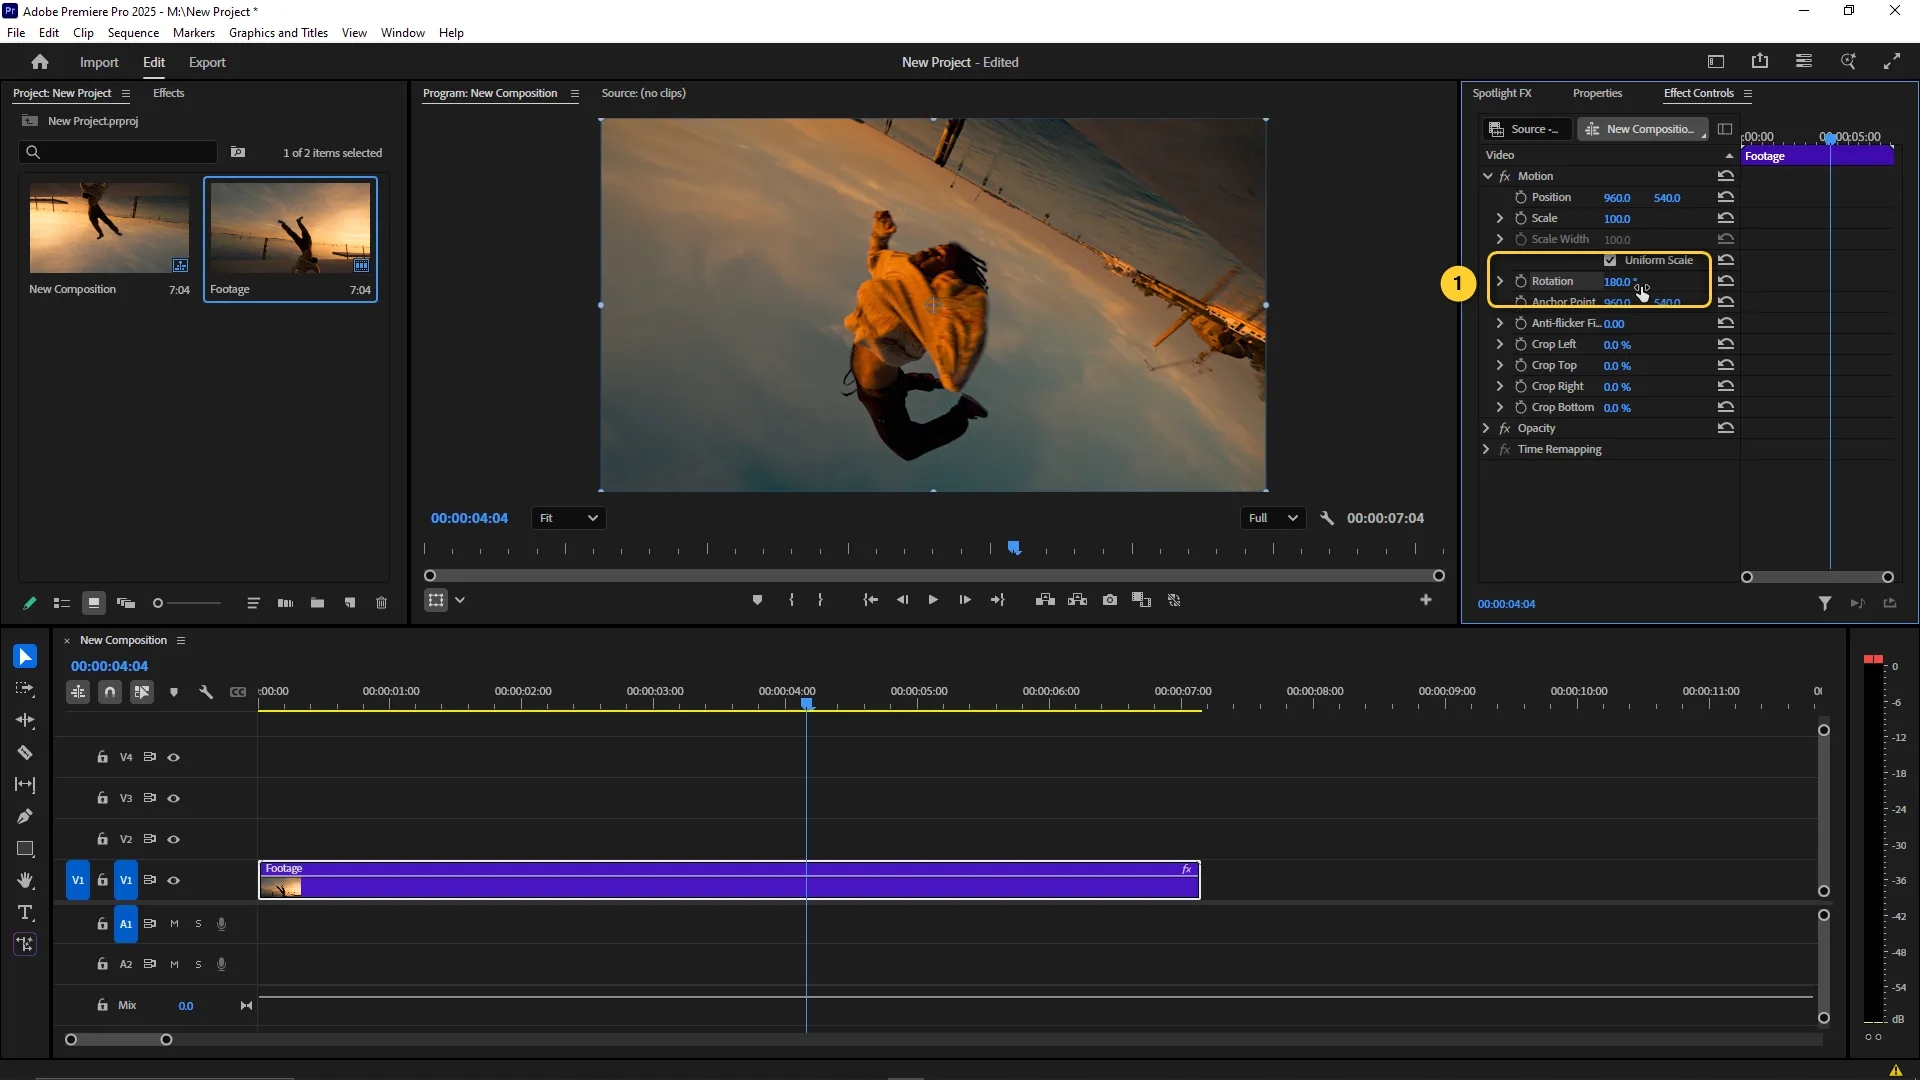Open timeline display settings wrench
This screenshot has width=1920, height=1080.
tap(206, 692)
